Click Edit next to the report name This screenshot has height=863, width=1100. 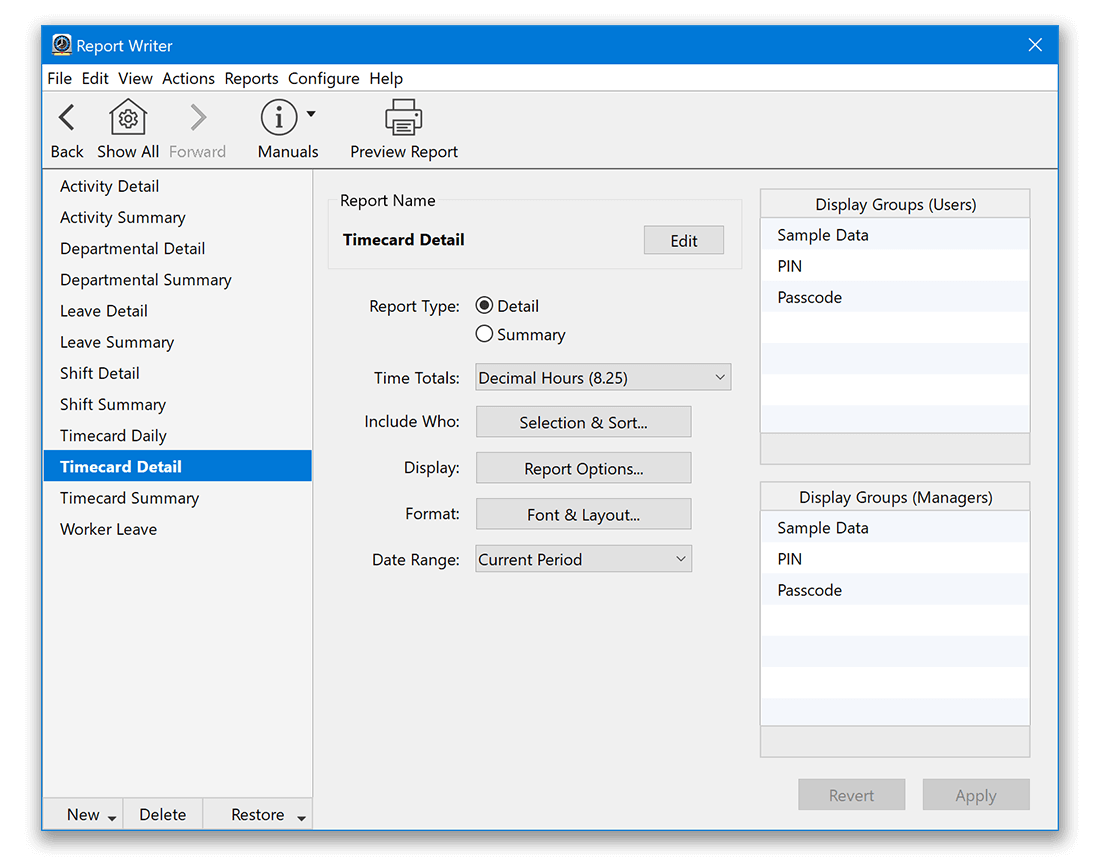(683, 240)
